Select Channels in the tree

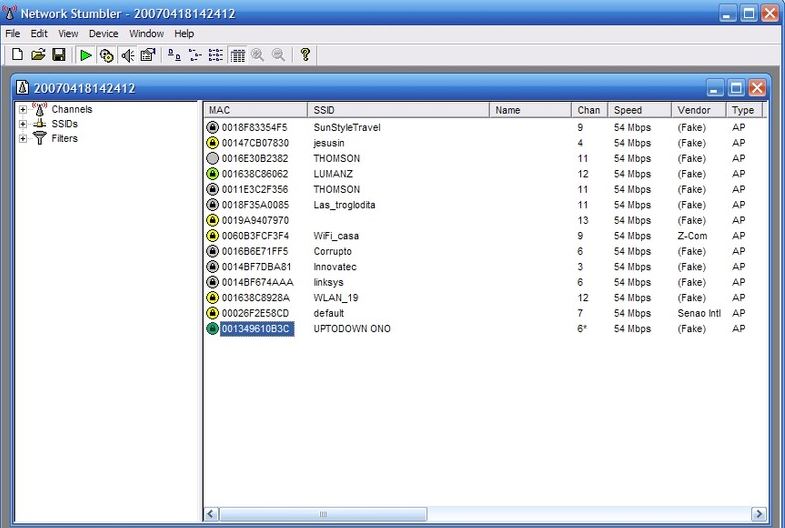pos(72,109)
